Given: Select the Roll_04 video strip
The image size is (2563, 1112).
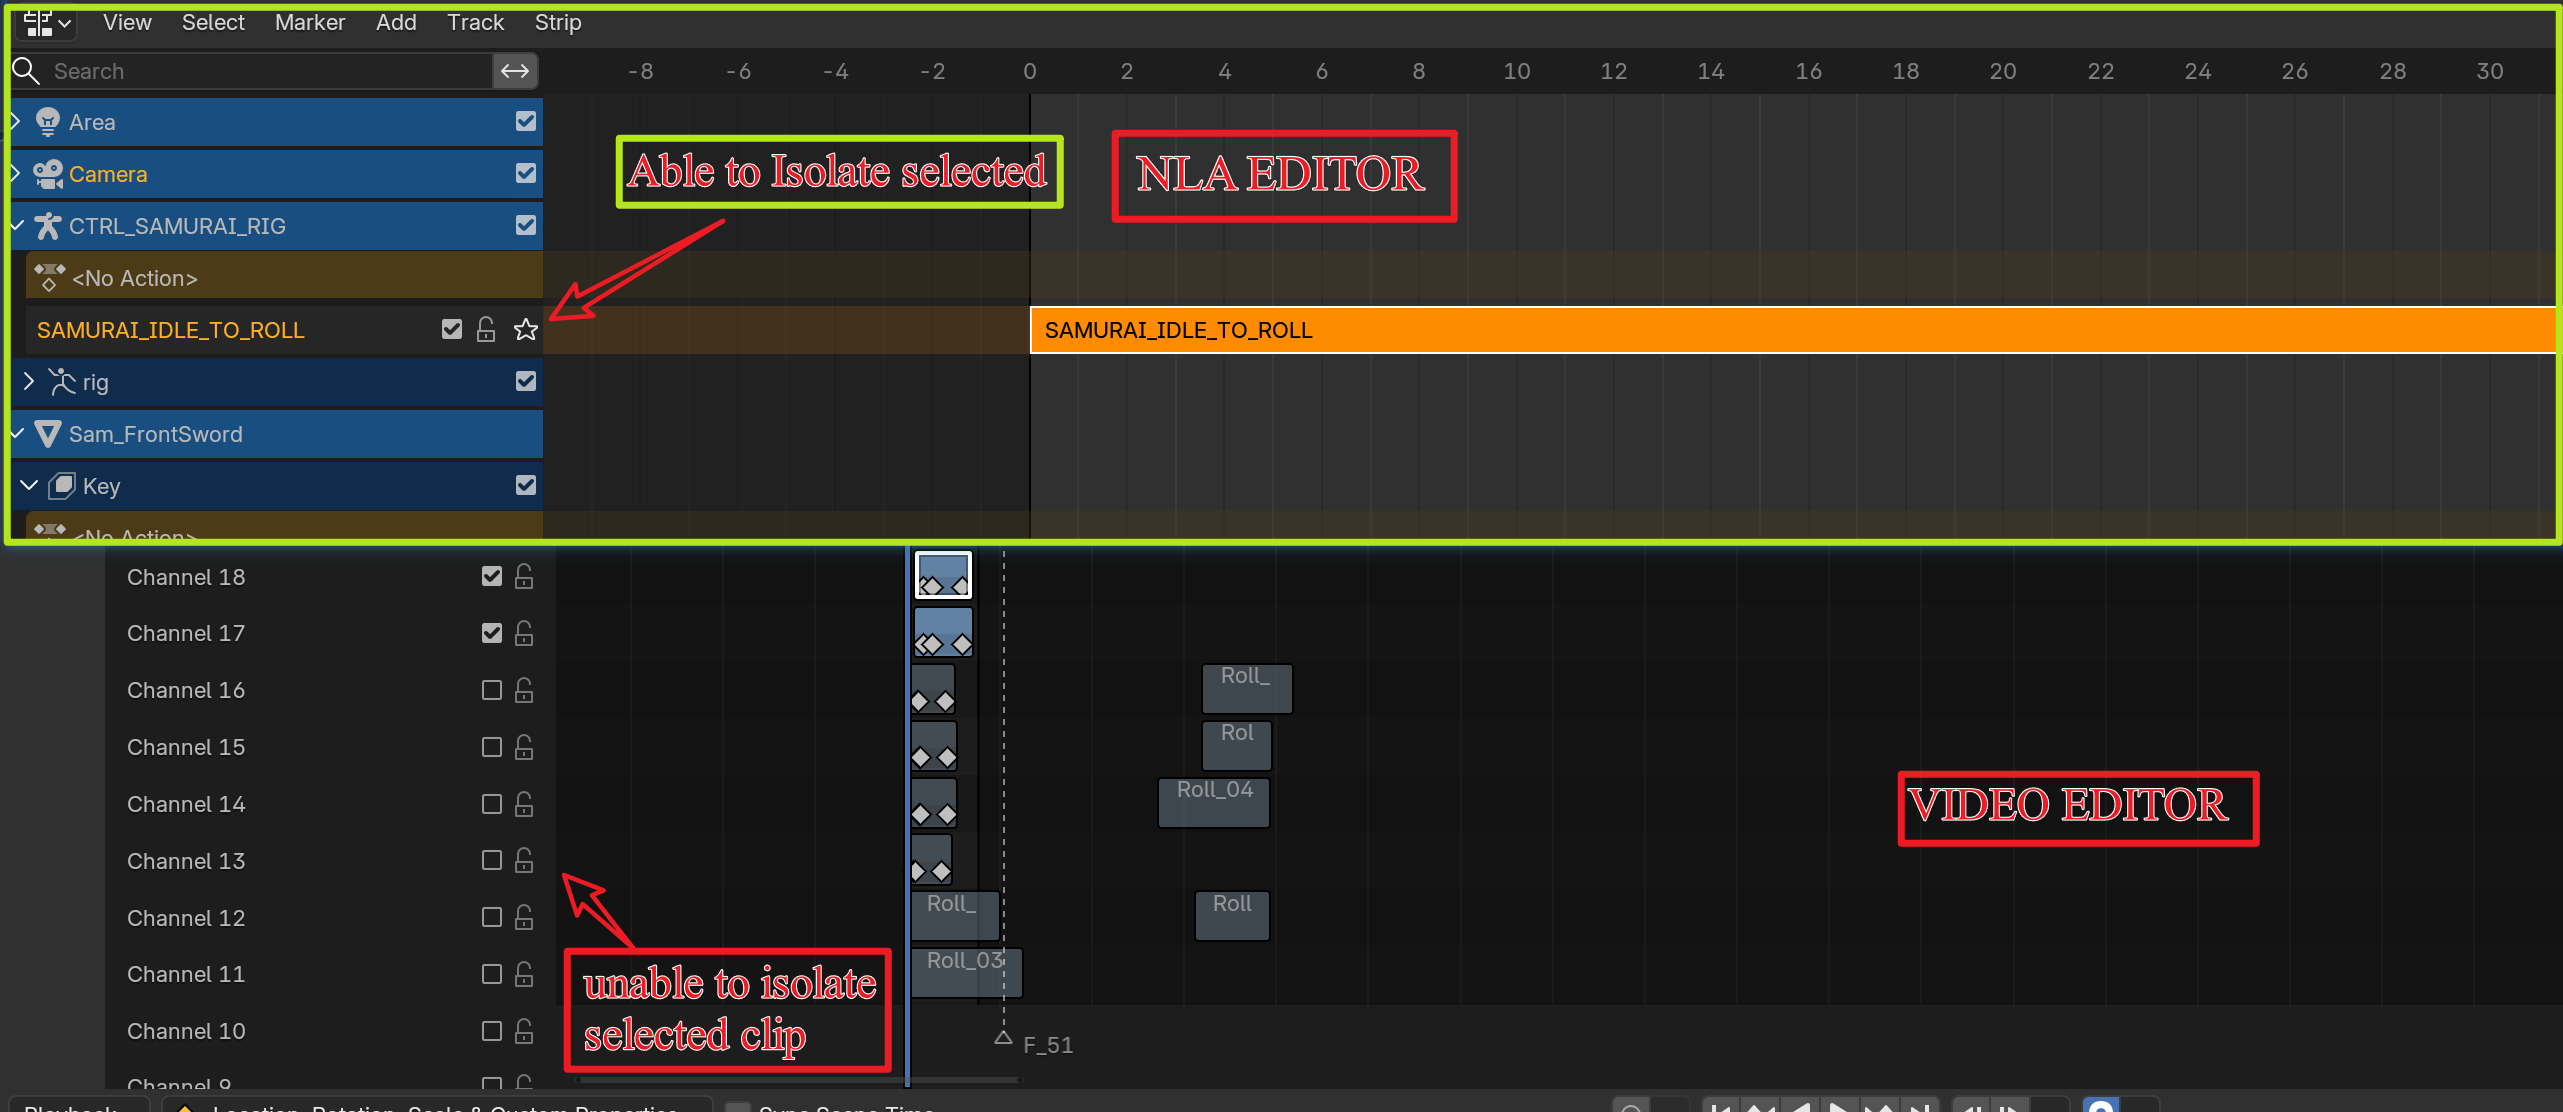Looking at the screenshot, I should [x=1214, y=803].
